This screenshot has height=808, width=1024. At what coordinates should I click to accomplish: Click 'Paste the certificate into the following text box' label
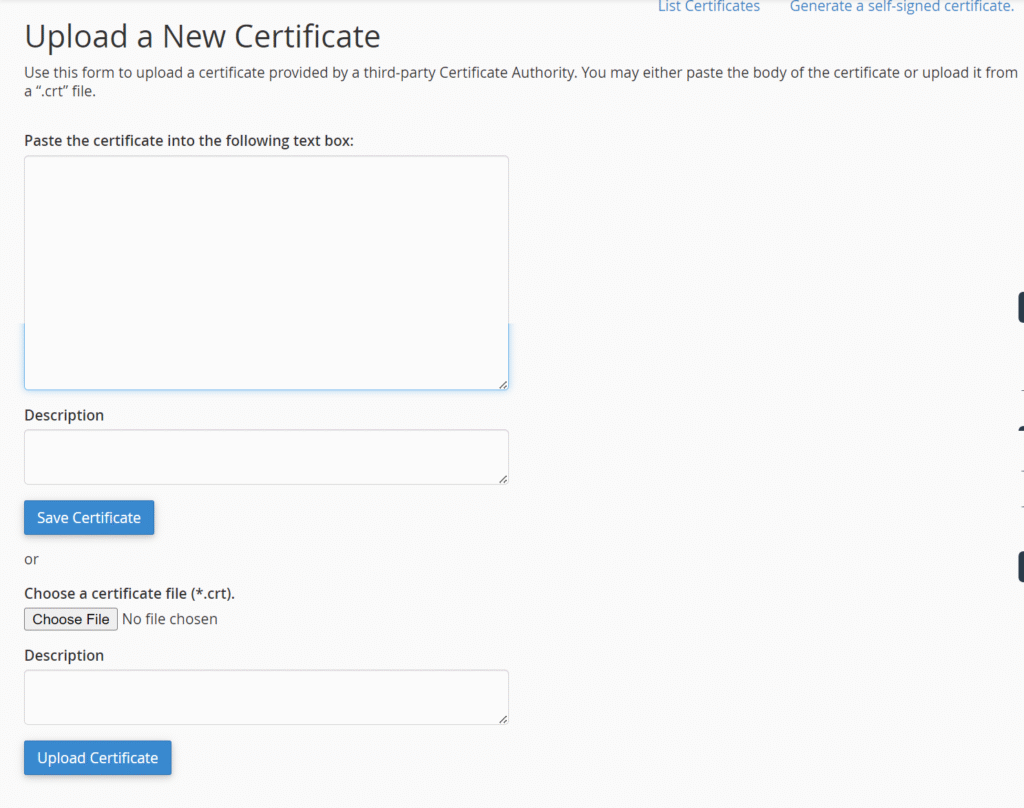[x=189, y=140]
